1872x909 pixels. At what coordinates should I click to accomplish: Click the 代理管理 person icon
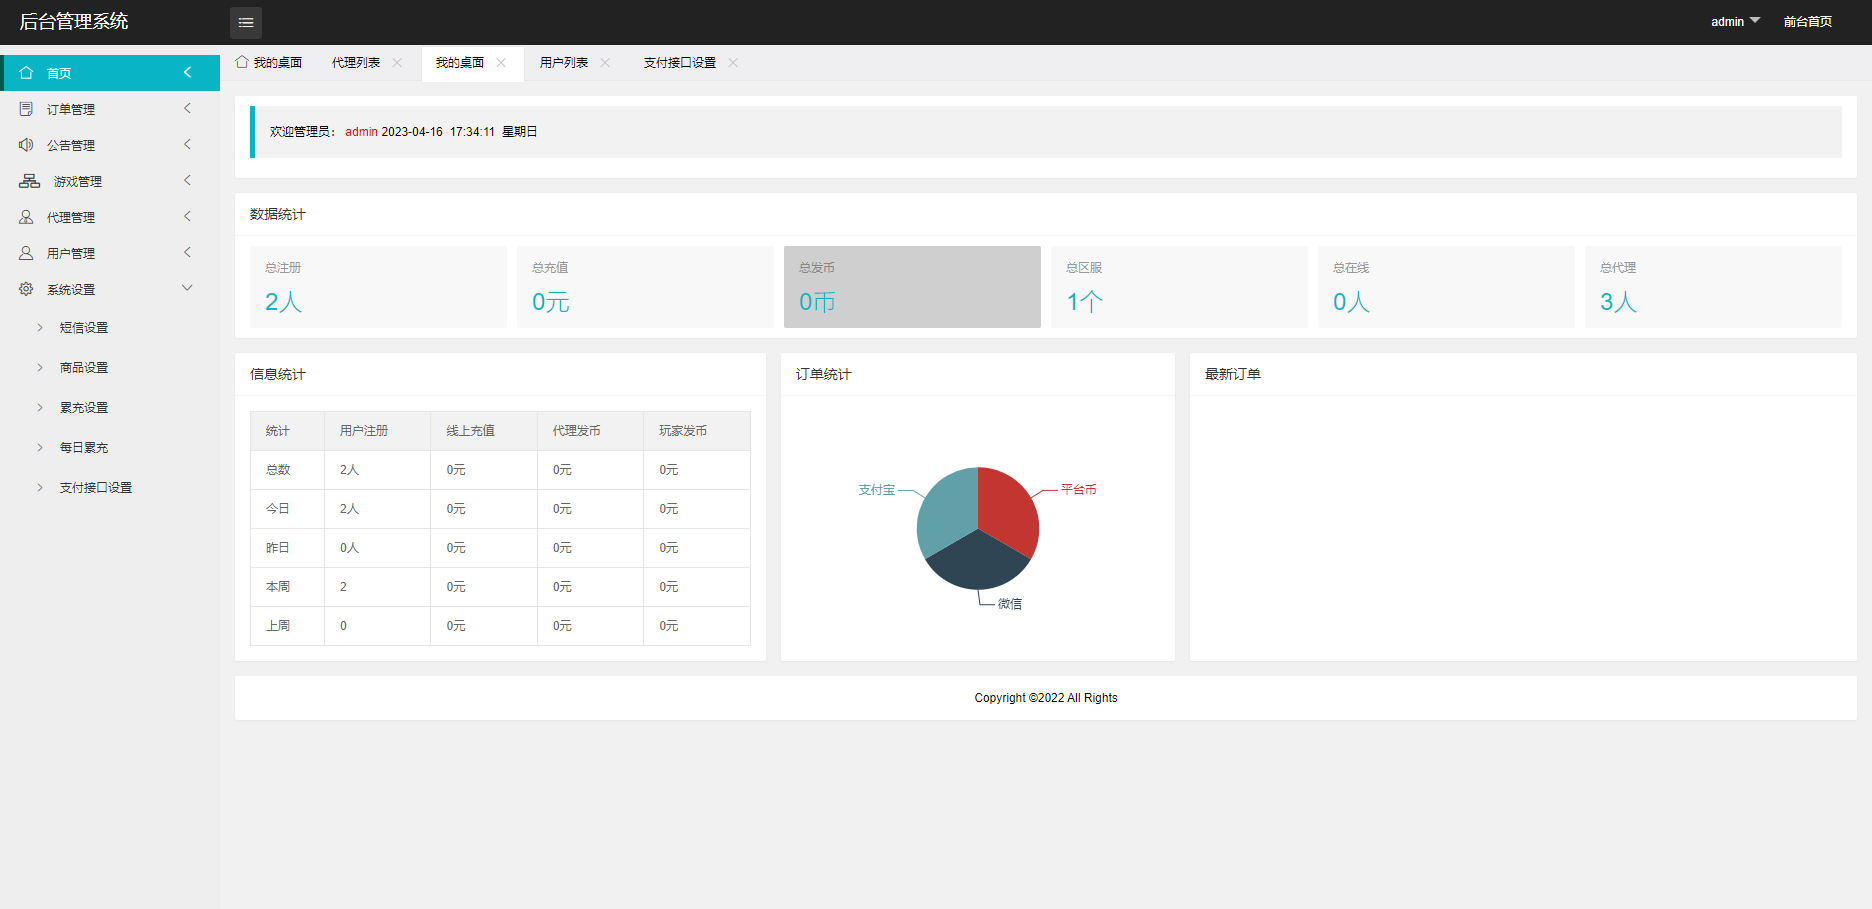coord(27,217)
